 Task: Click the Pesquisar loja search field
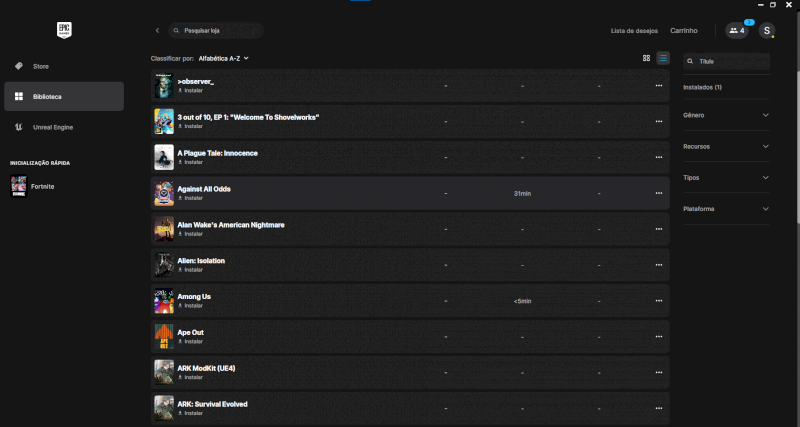[218, 31]
